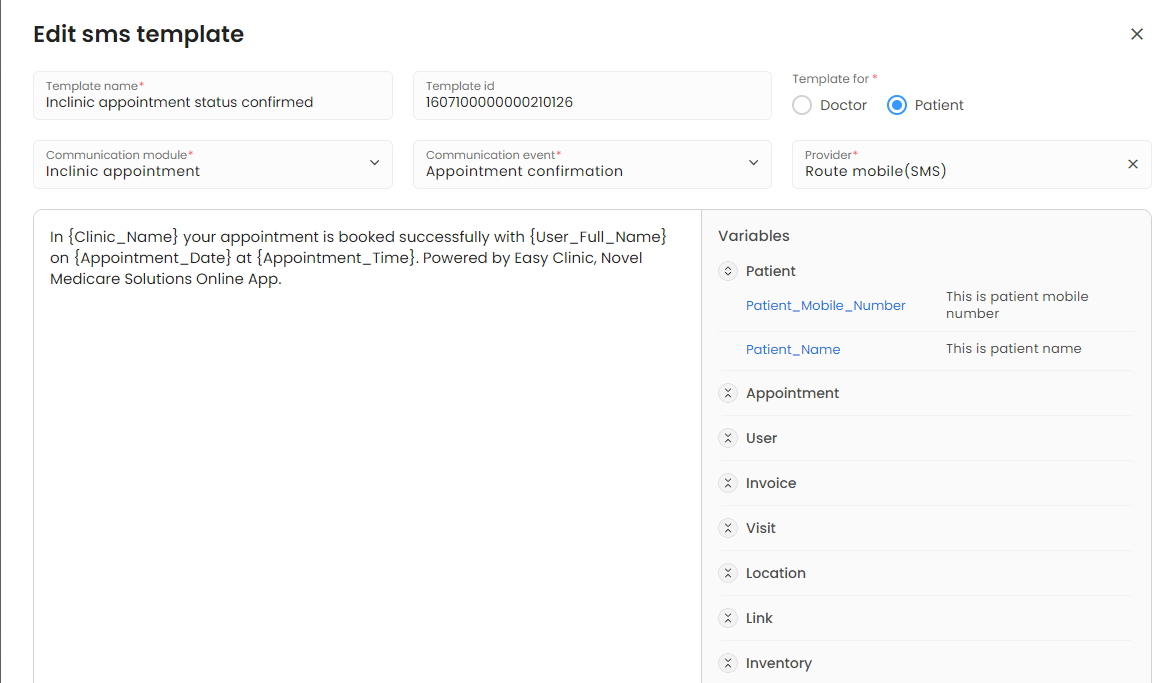
Task: Expand the Invoice variables section
Action: pos(728,483)
